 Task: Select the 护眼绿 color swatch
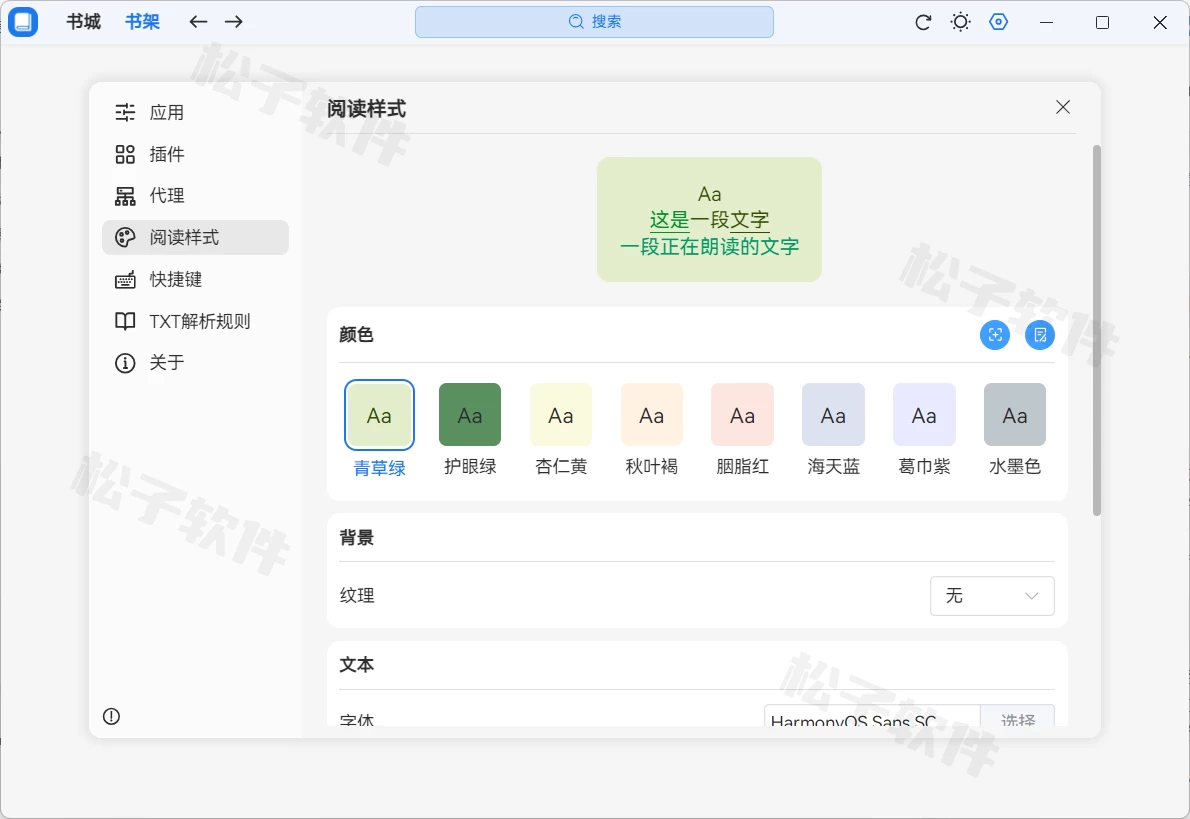(x=470, y=414)
